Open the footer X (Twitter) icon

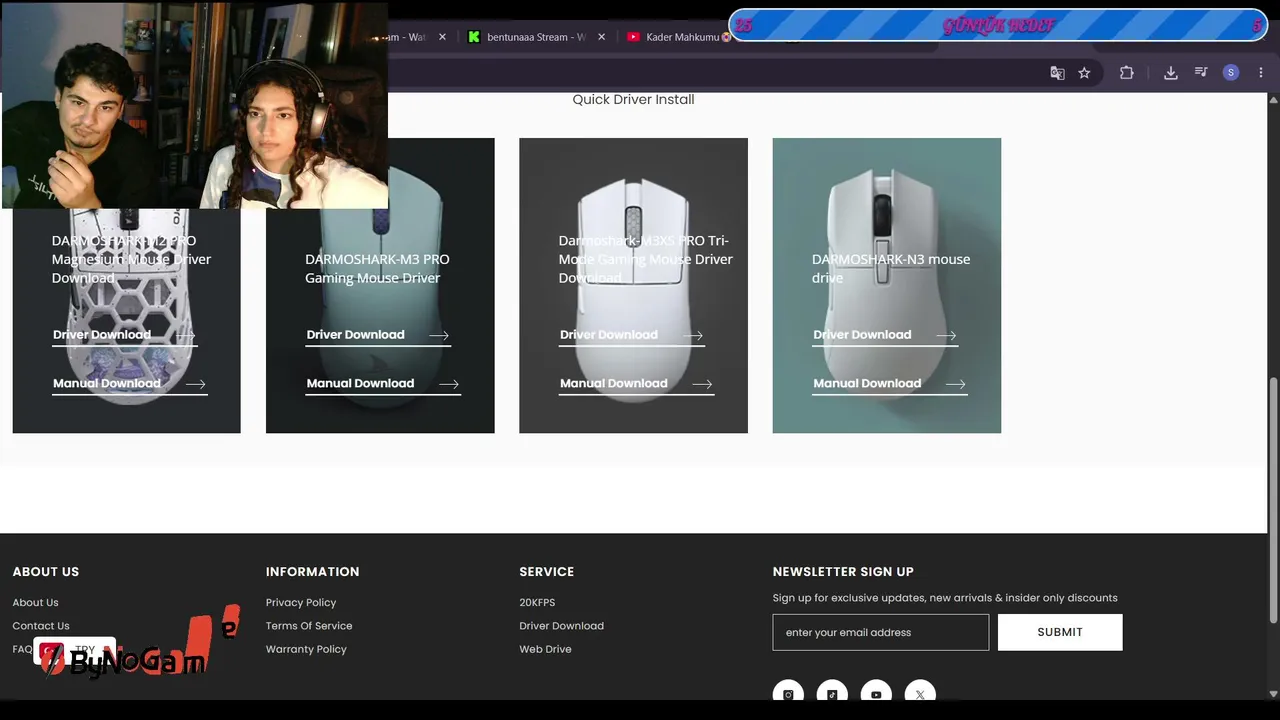920,694
